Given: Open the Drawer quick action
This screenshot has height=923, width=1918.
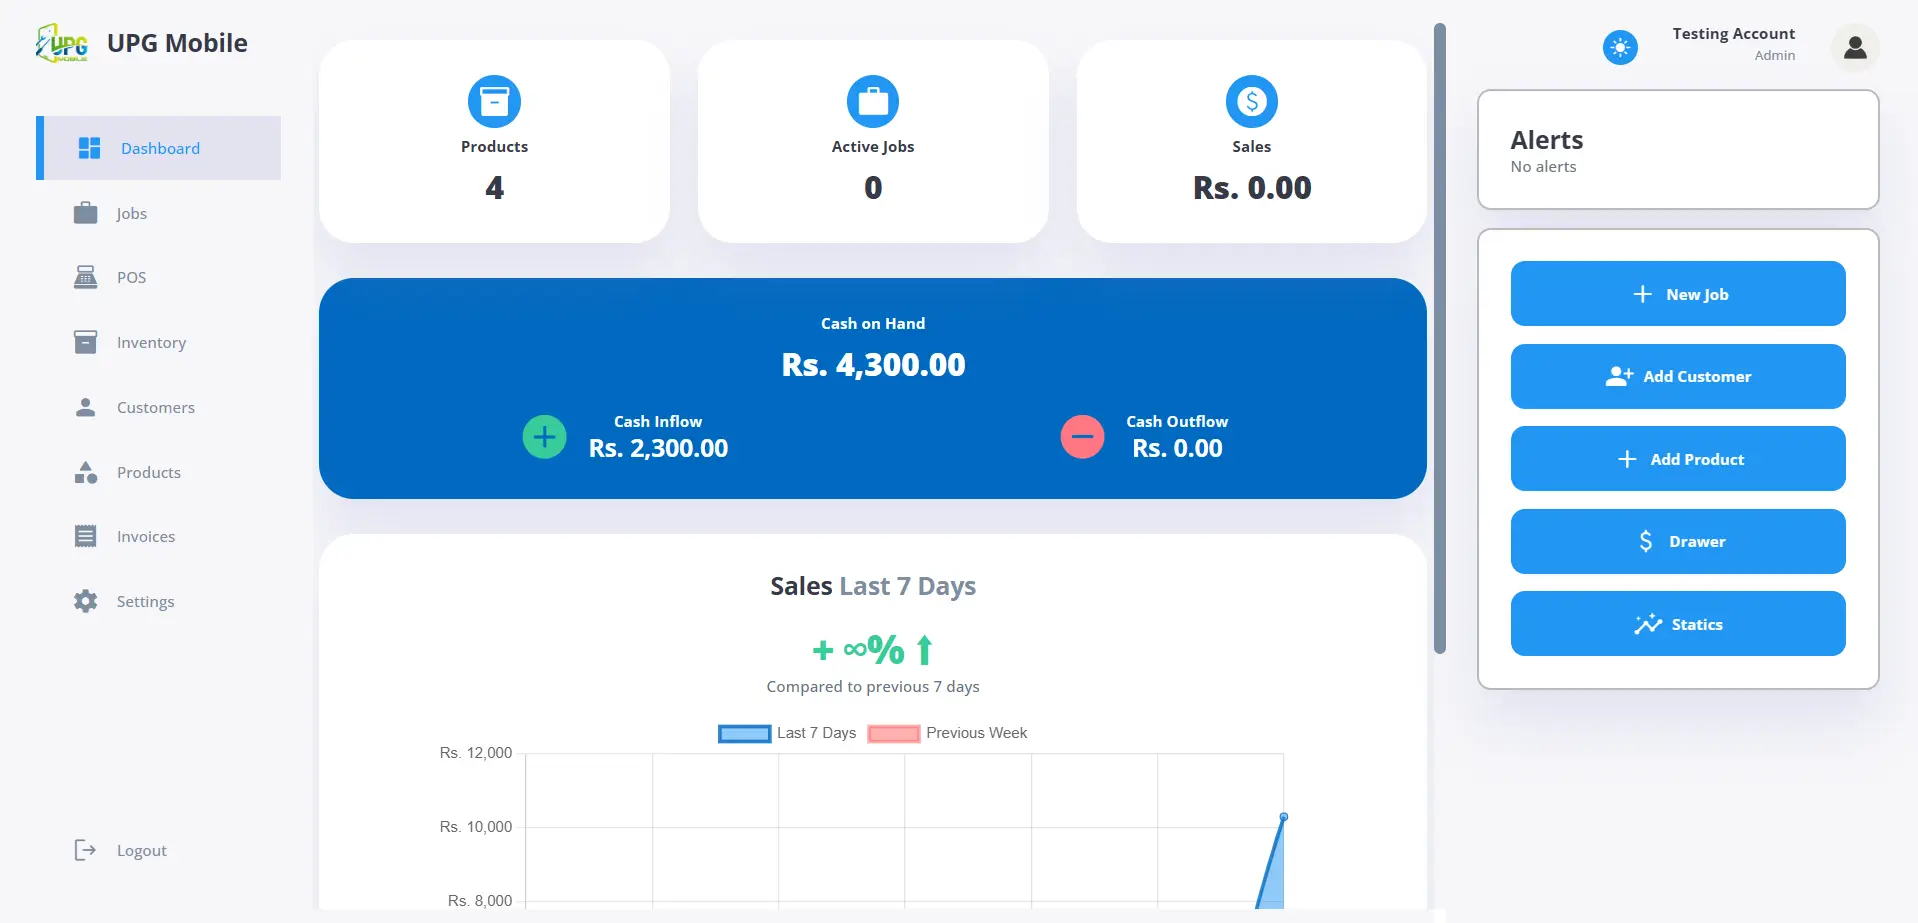Looking at the screenshot, I should [x=1678, y=541].
